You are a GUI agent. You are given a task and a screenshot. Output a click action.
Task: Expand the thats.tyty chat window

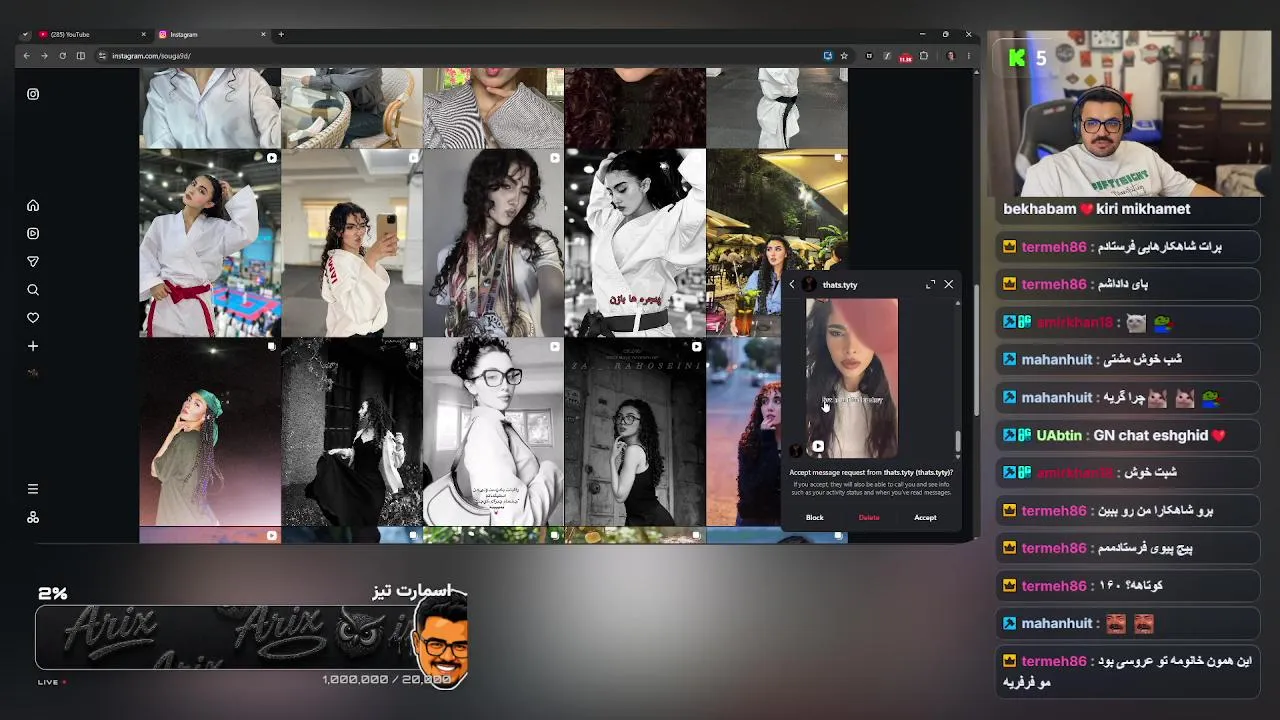click(931, 285)
